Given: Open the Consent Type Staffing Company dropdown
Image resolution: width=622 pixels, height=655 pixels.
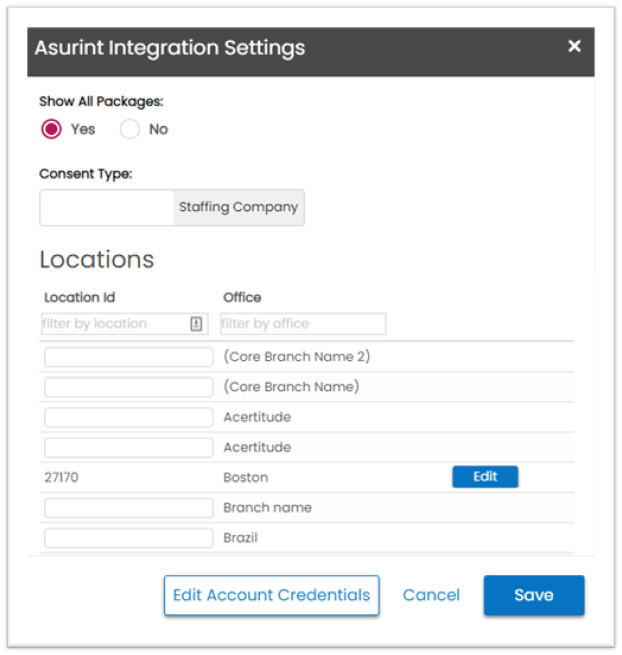Looking at the screenshot, I should coord(172,208).
